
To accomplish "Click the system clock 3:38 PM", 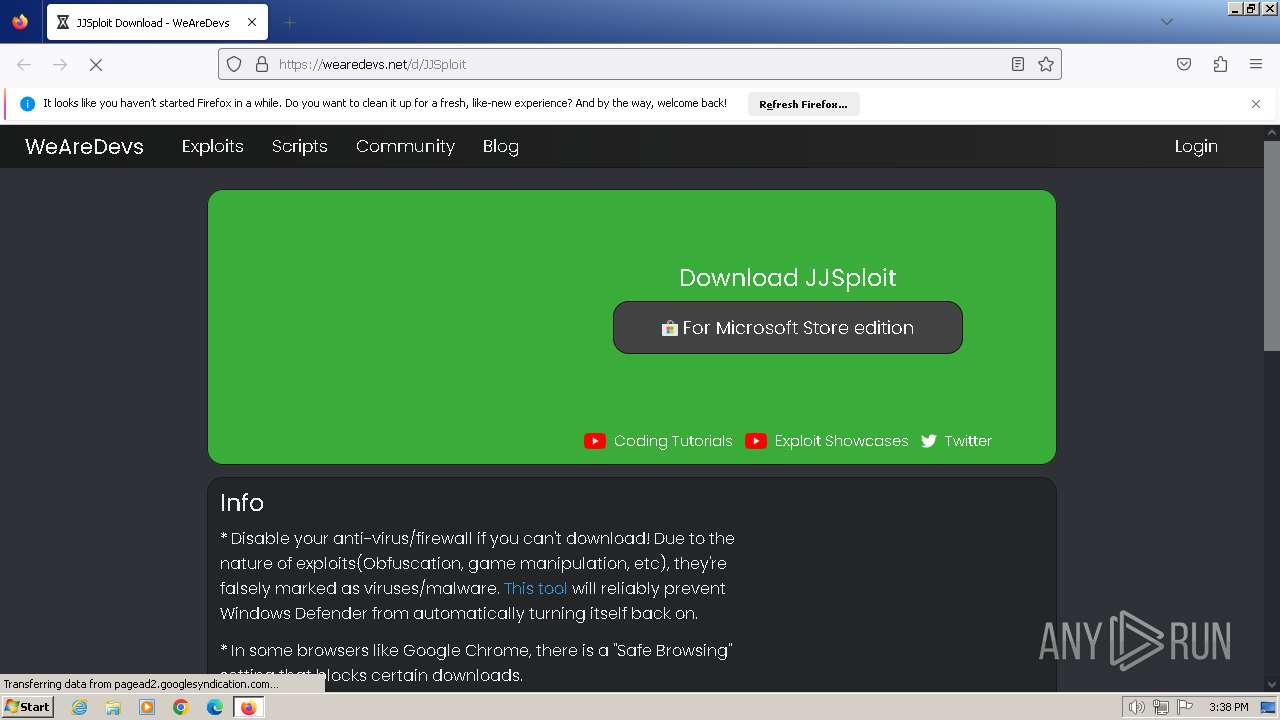I will (1228, 707).
